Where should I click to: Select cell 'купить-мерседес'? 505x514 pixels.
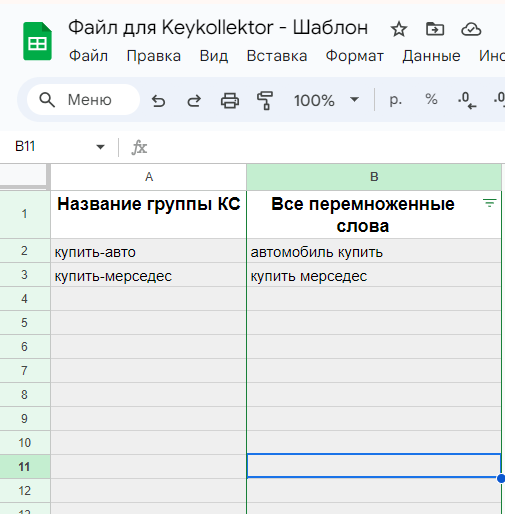point(149,275)
